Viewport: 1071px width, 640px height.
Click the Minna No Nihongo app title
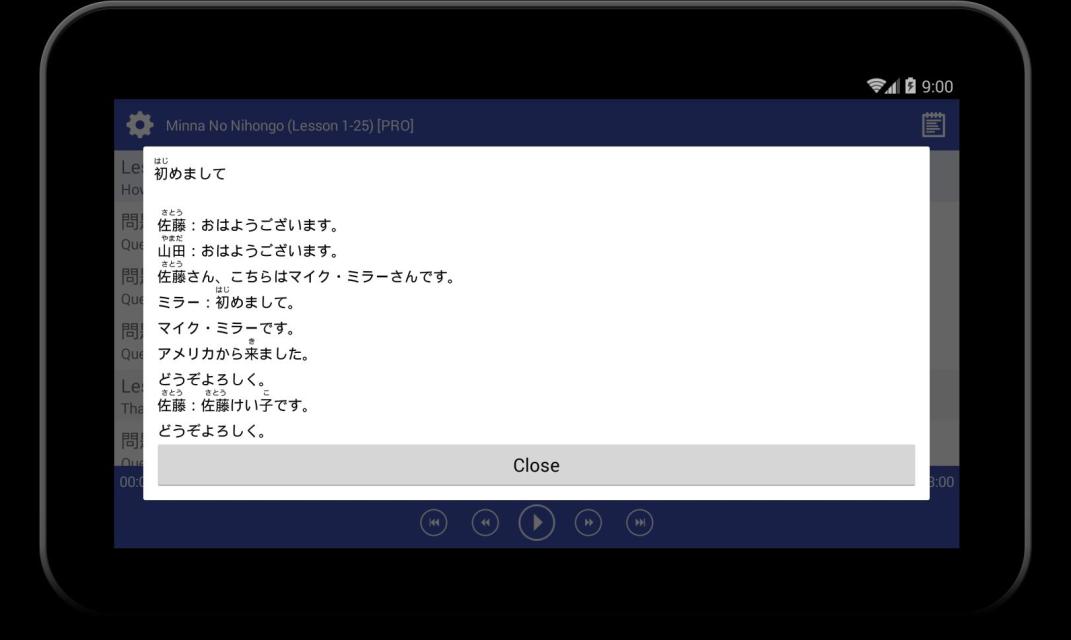click(290, 126)
